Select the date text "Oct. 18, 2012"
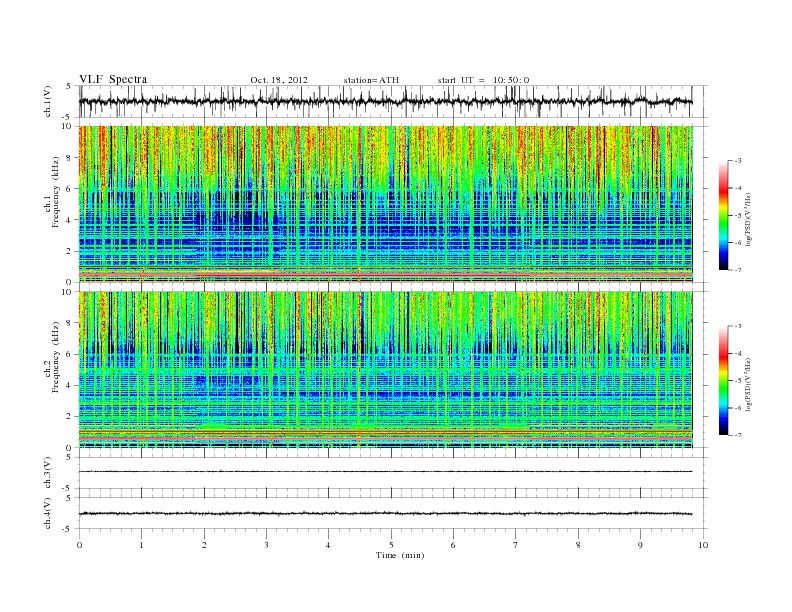Viewport: 792px width, 612px height. click(x=279, y=80)
